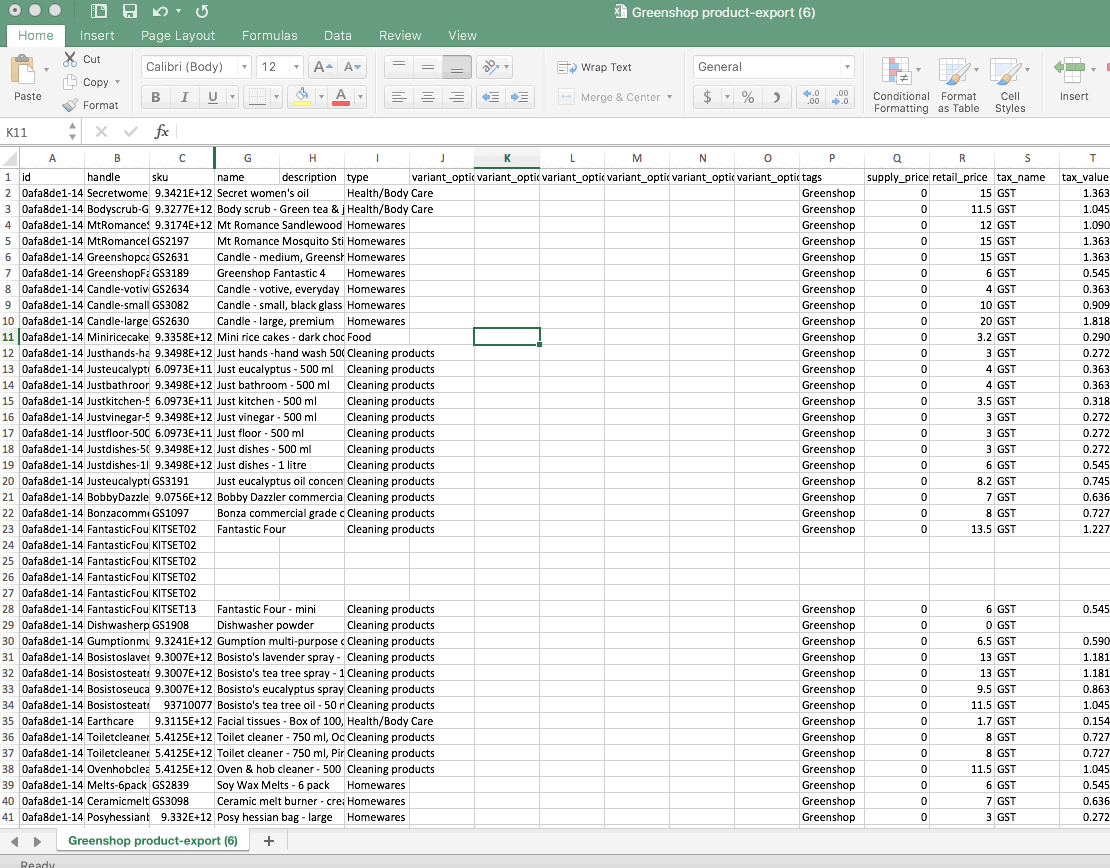The image size is (1110, 868).
Task: Open the Formulas tab
Action: (x=270, y=35)
